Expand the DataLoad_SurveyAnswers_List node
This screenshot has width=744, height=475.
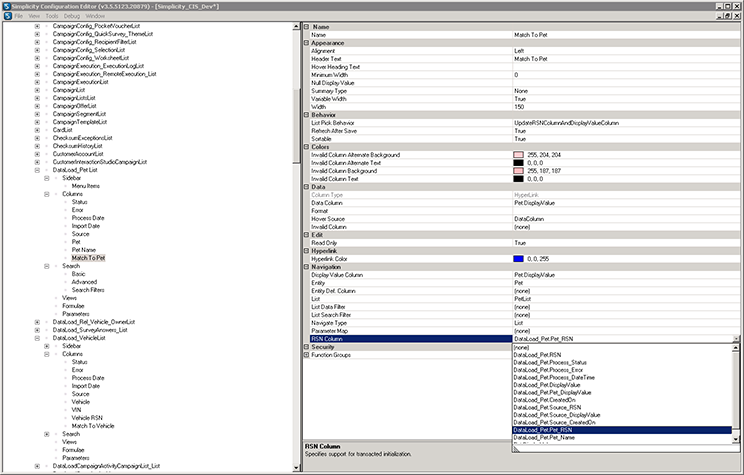[x=37, y=330]
